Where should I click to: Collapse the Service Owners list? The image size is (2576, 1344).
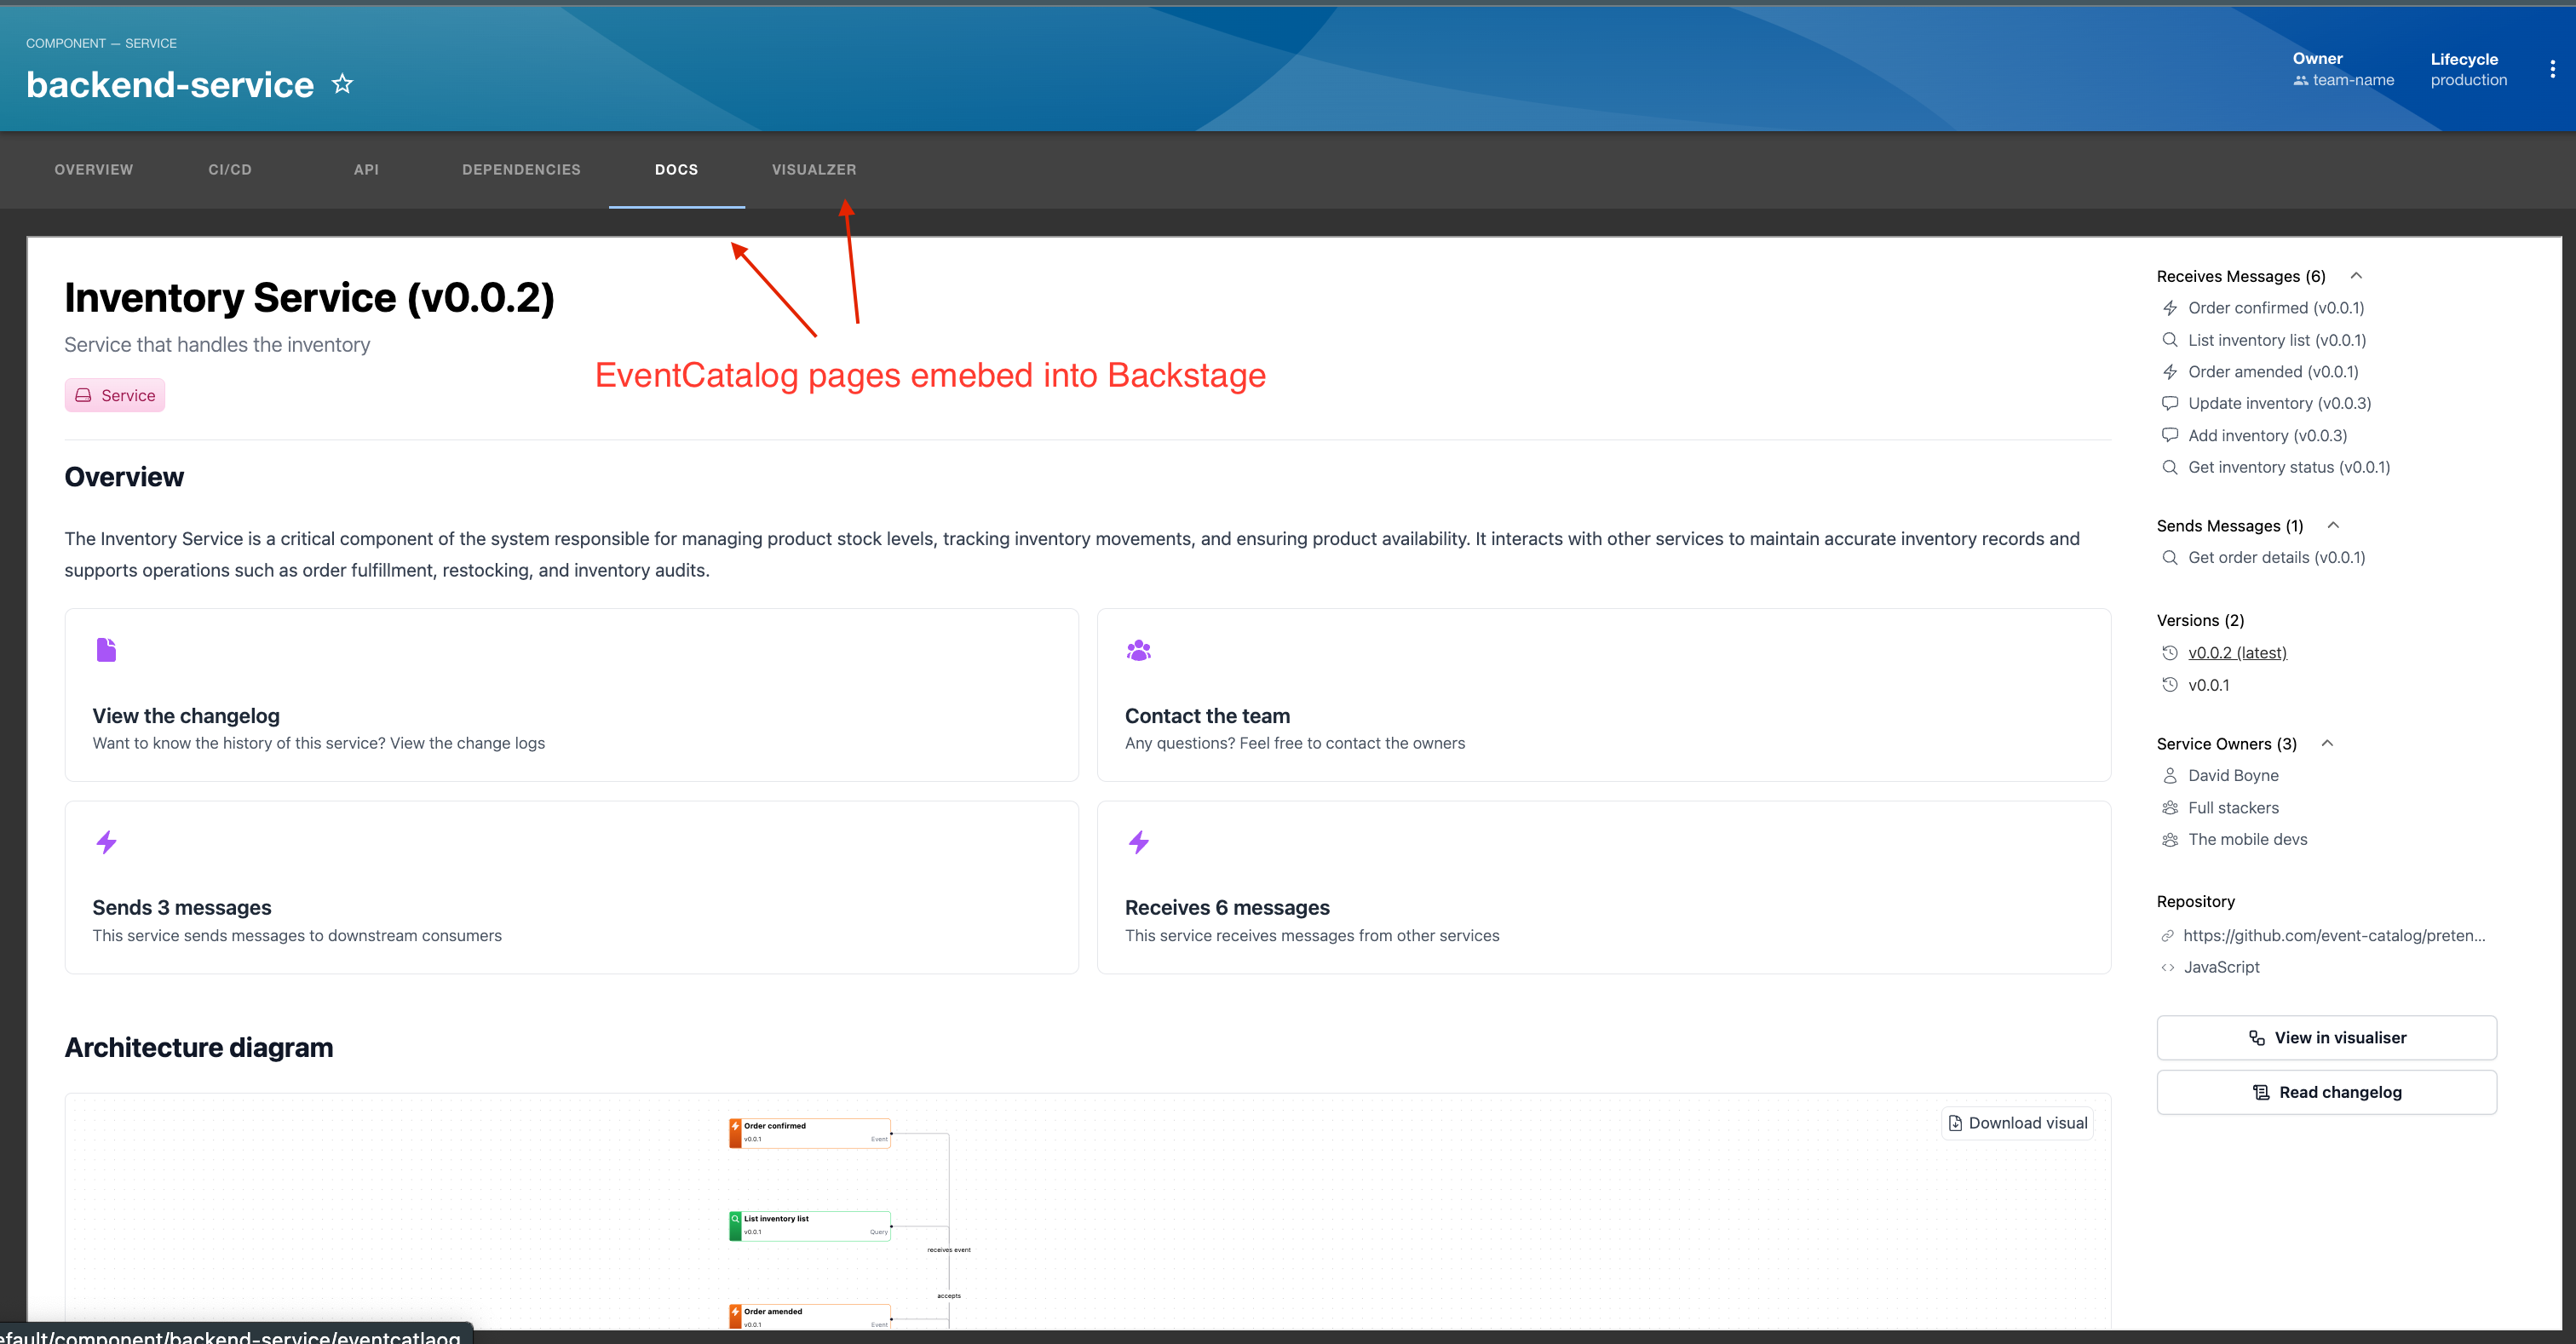(x=2327, y=743)
